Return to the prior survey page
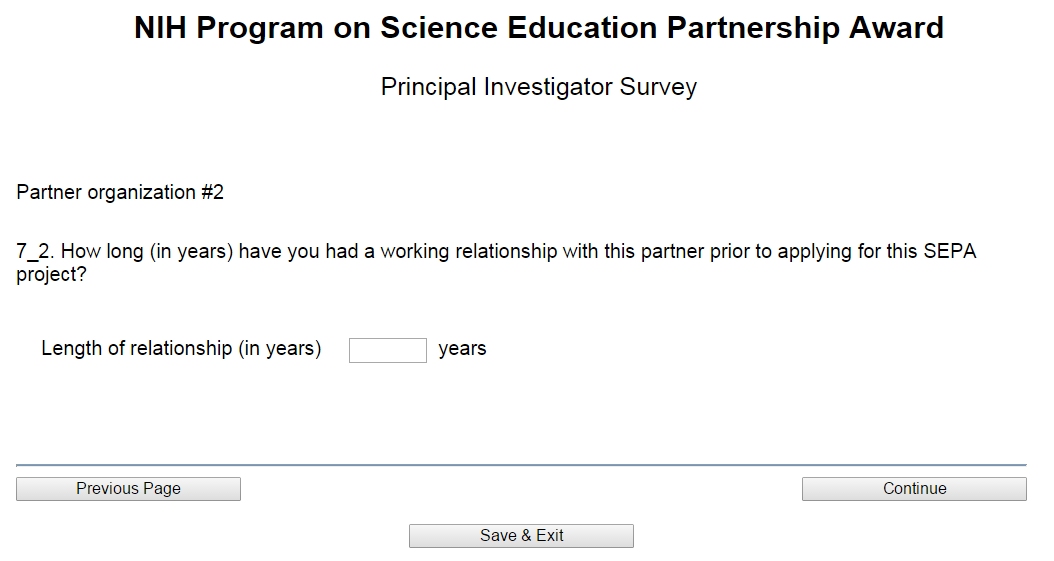The width and height of the screenshot is (1054, 561). (128, 489)
